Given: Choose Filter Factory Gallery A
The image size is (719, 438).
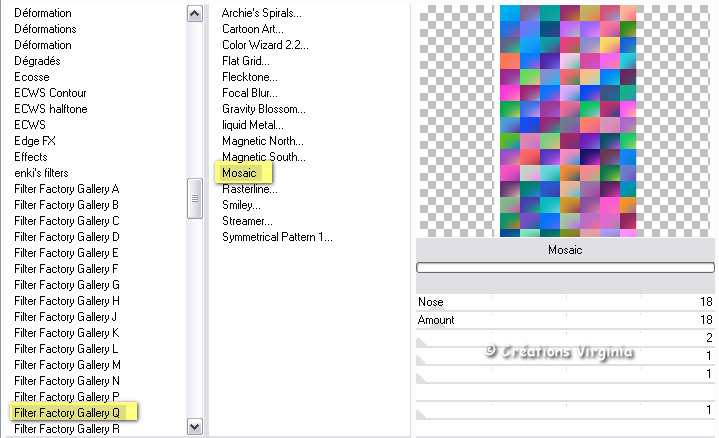Looking at the screenshot, I should [x=67, y=189].
